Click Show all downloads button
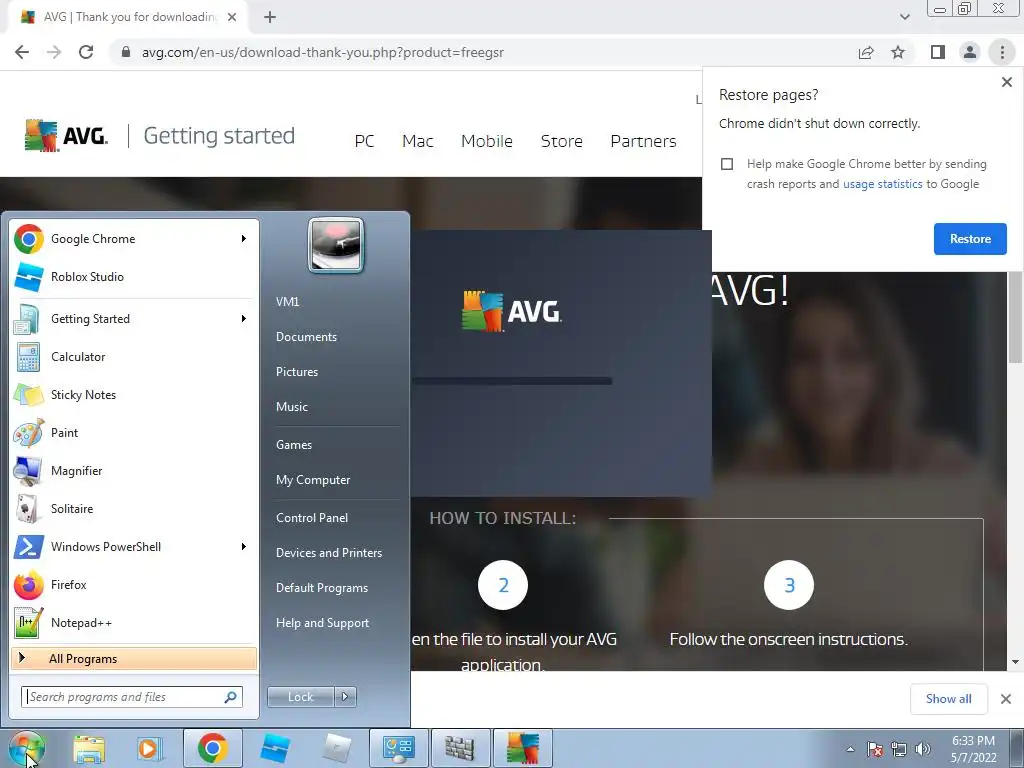 pos(948,699)
